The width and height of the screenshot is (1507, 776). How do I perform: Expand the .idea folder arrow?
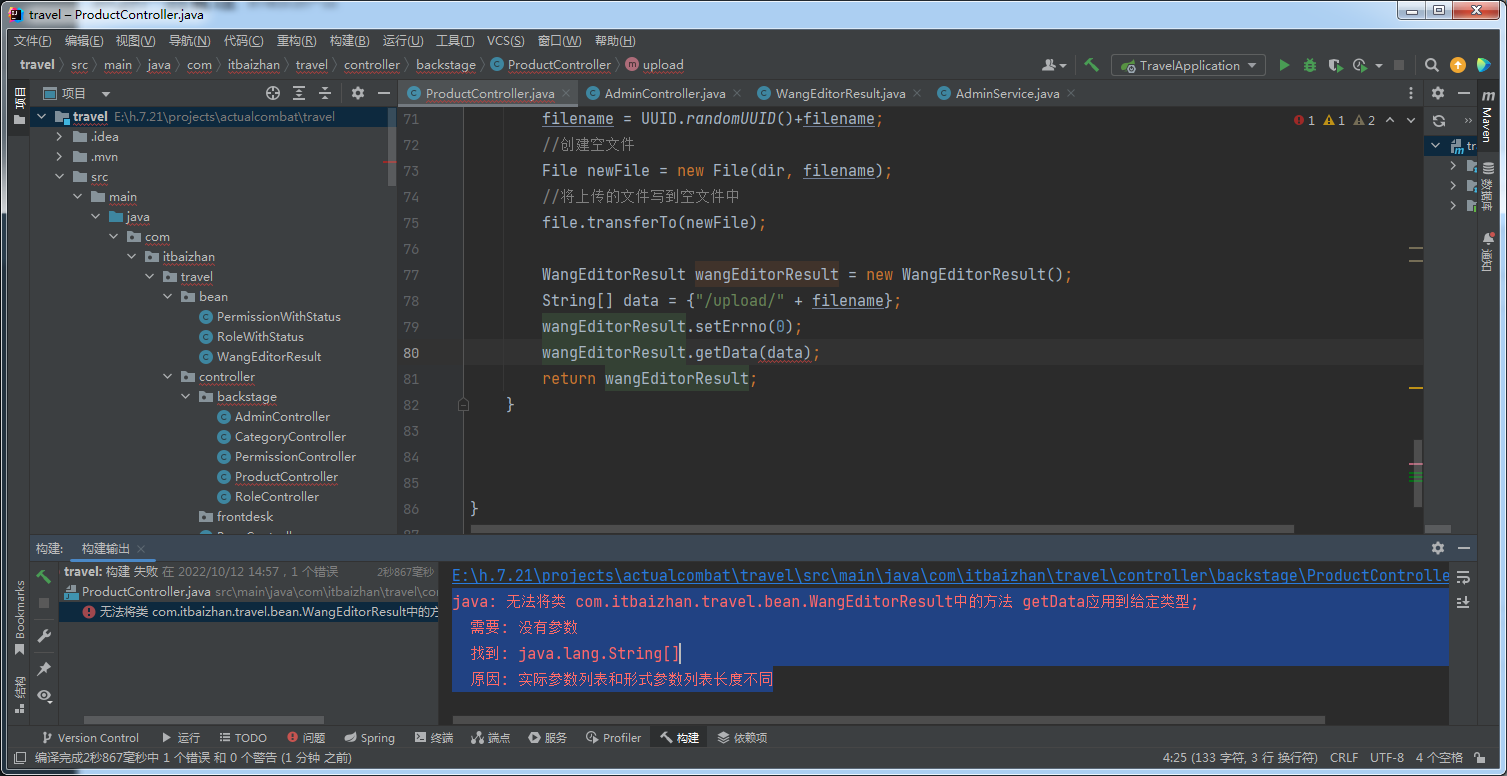coord(61,137)
